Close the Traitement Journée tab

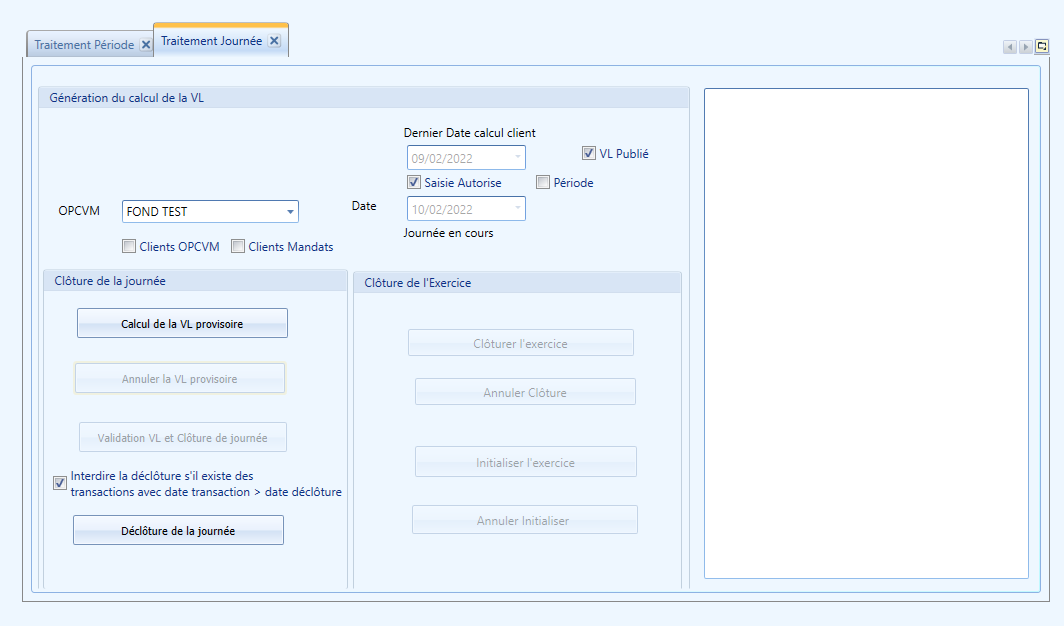point(274,41)
